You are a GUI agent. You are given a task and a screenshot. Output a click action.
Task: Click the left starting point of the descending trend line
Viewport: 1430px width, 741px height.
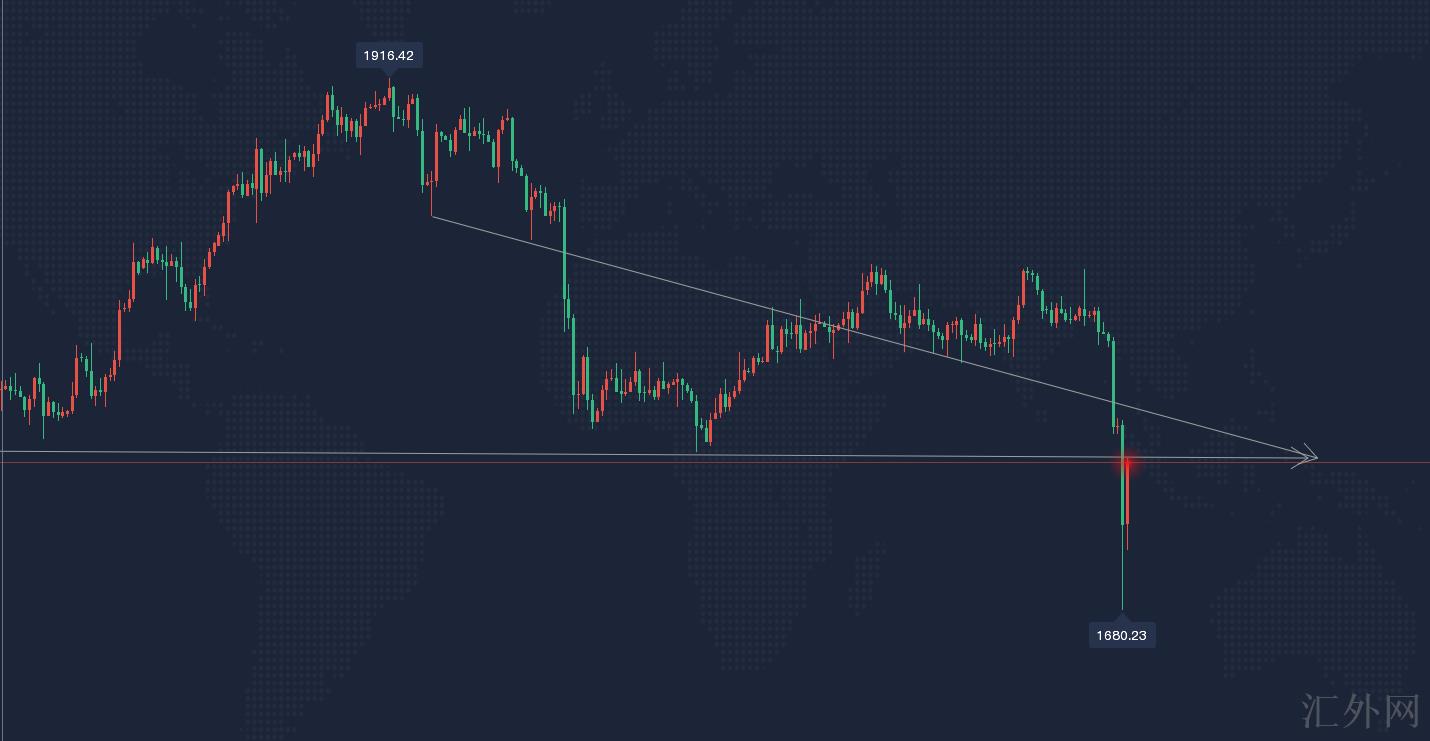(x=432, y=217)
